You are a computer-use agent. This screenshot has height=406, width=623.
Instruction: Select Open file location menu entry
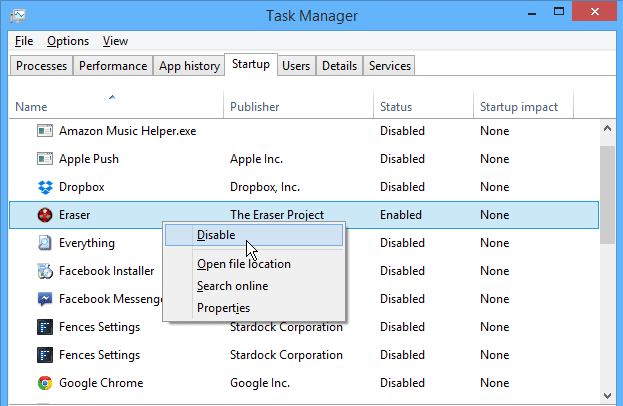coord(244,264)
